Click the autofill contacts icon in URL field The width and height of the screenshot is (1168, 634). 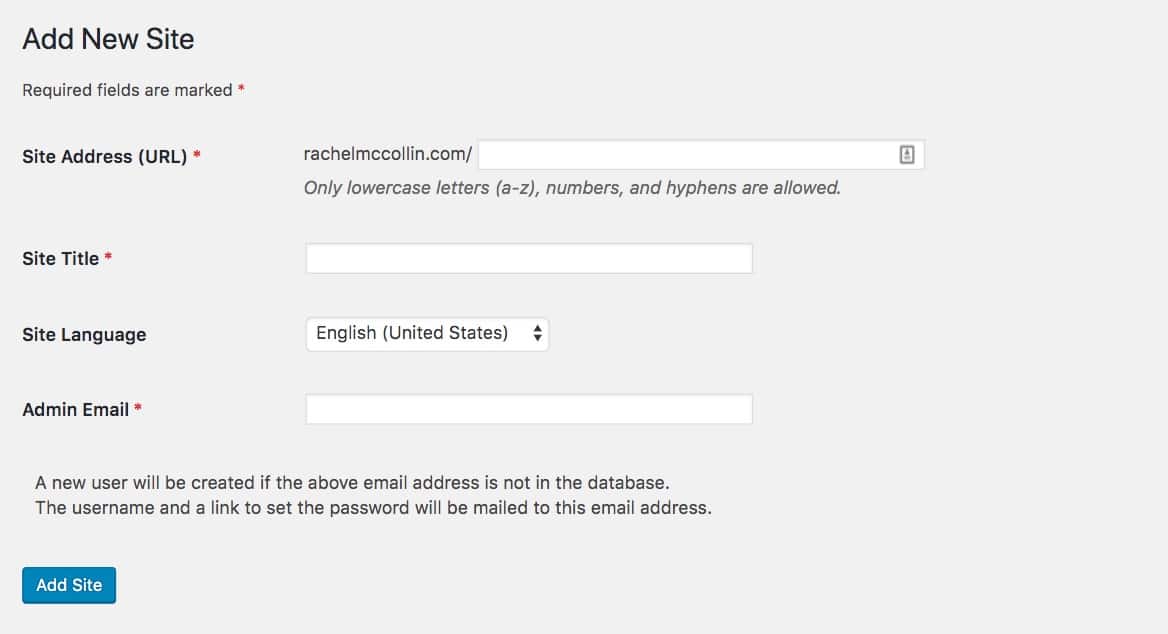click(907, 155)
